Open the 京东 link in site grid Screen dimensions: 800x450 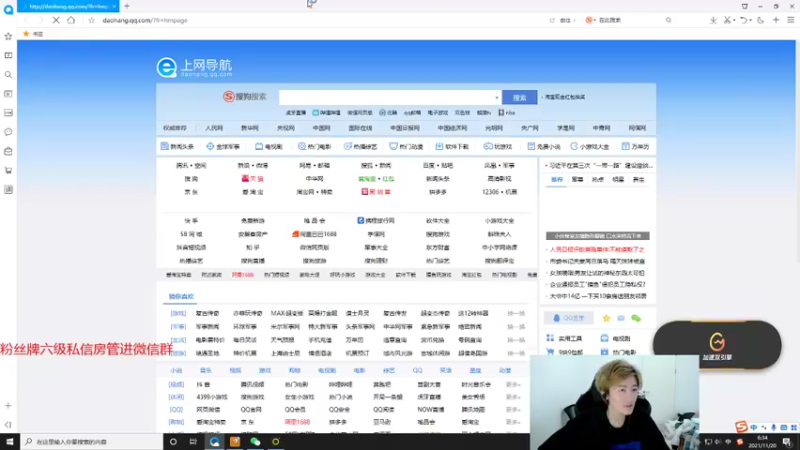pyautogui.click(x=191, y=192)
